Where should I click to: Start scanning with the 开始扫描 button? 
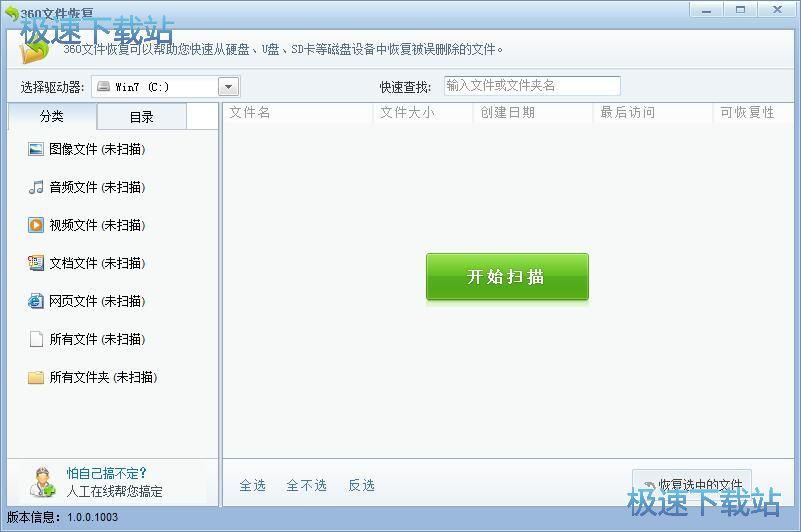pos(507,276)
